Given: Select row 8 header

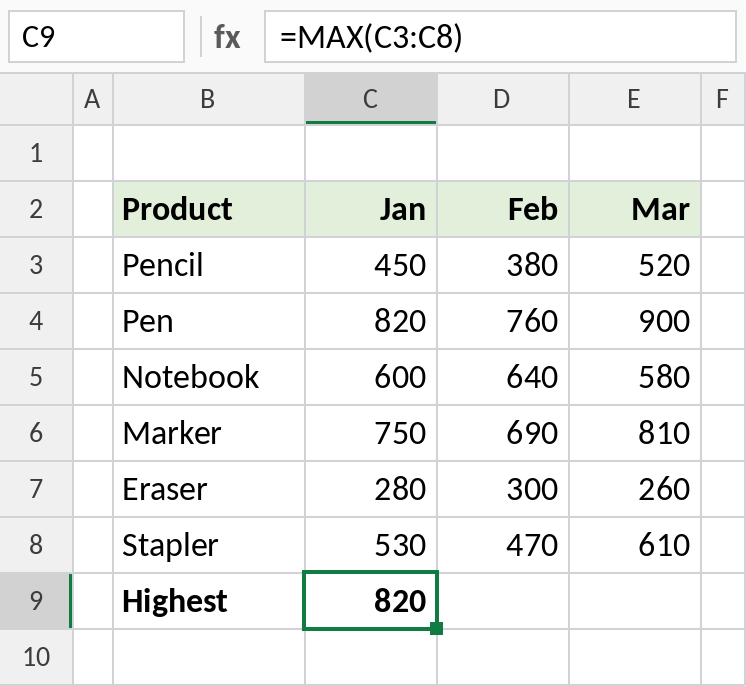Looking at the screenshot, I should (x=36, y=545).
